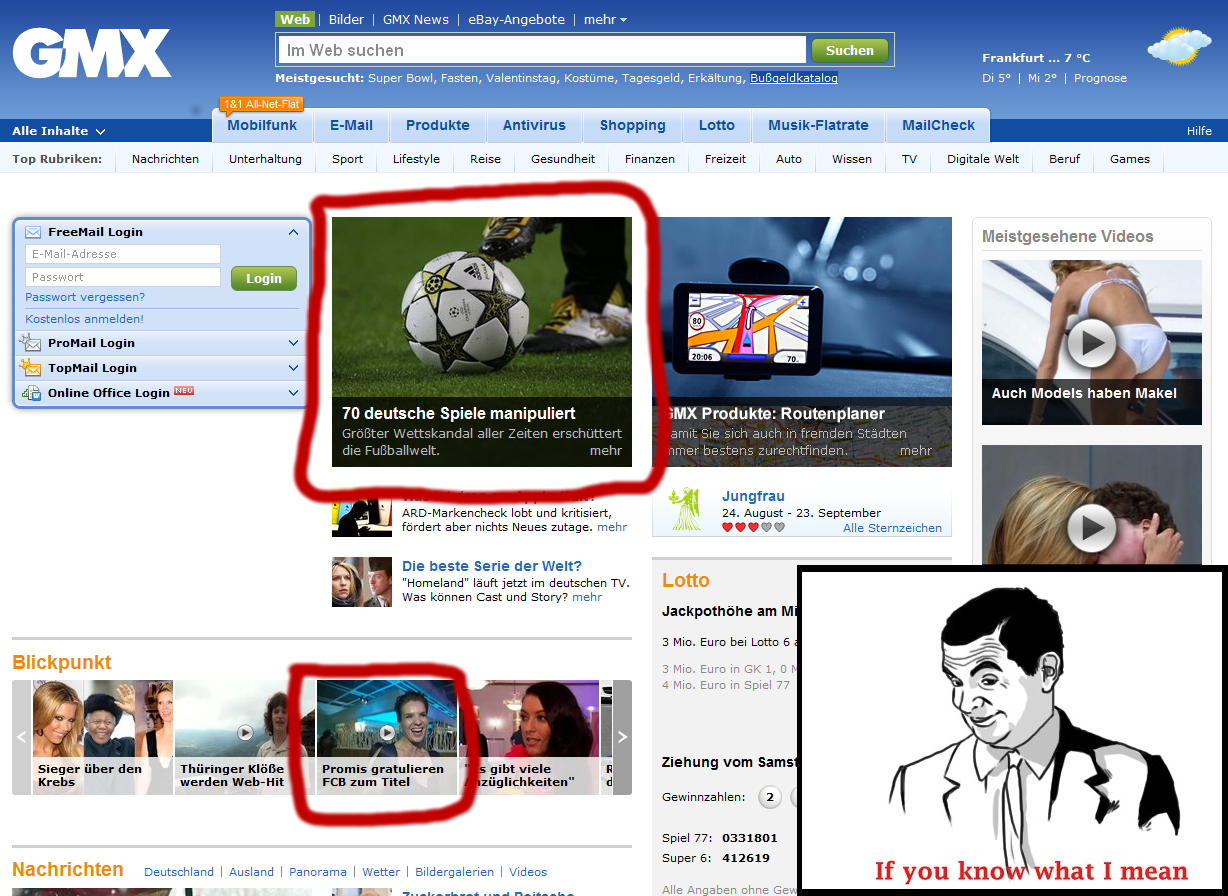Open the GMX Routenplaner teaser image

pyautogui.click(x=802, y=342)
